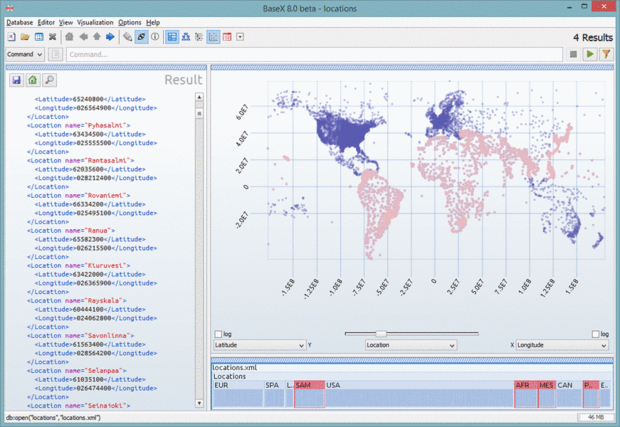Toggle the red Table view icon
The width and height of the screenshot is (620, 427).
(x=227, y=37)
